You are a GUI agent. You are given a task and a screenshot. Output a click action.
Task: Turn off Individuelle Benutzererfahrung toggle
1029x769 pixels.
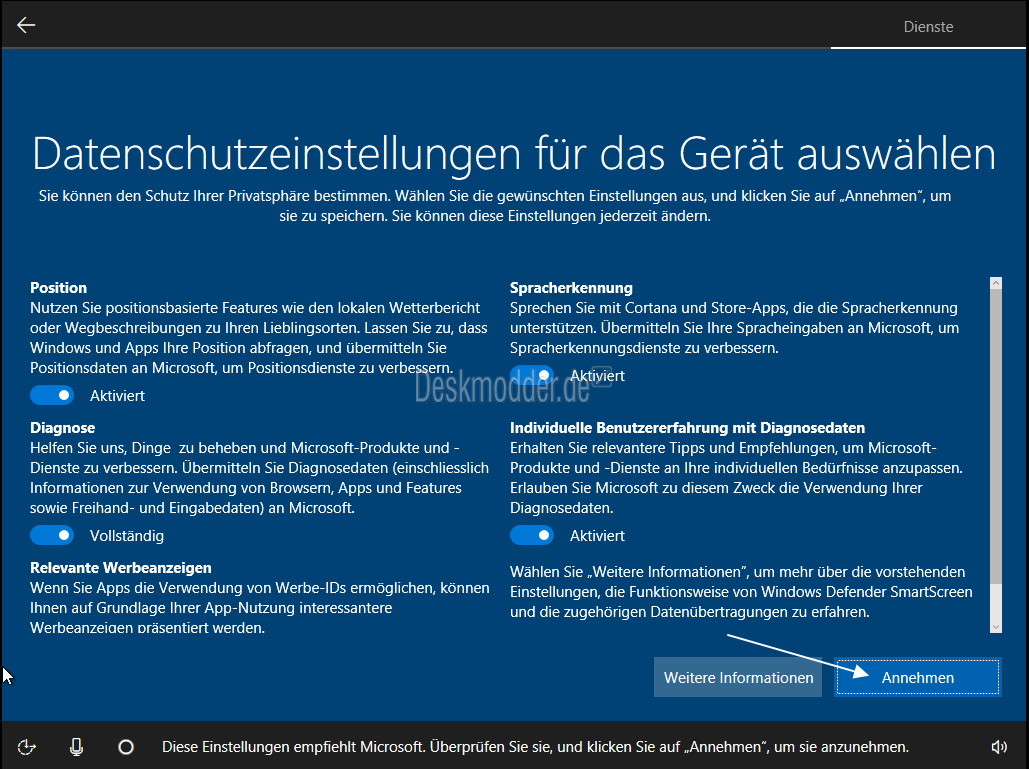tap(532, 535)
